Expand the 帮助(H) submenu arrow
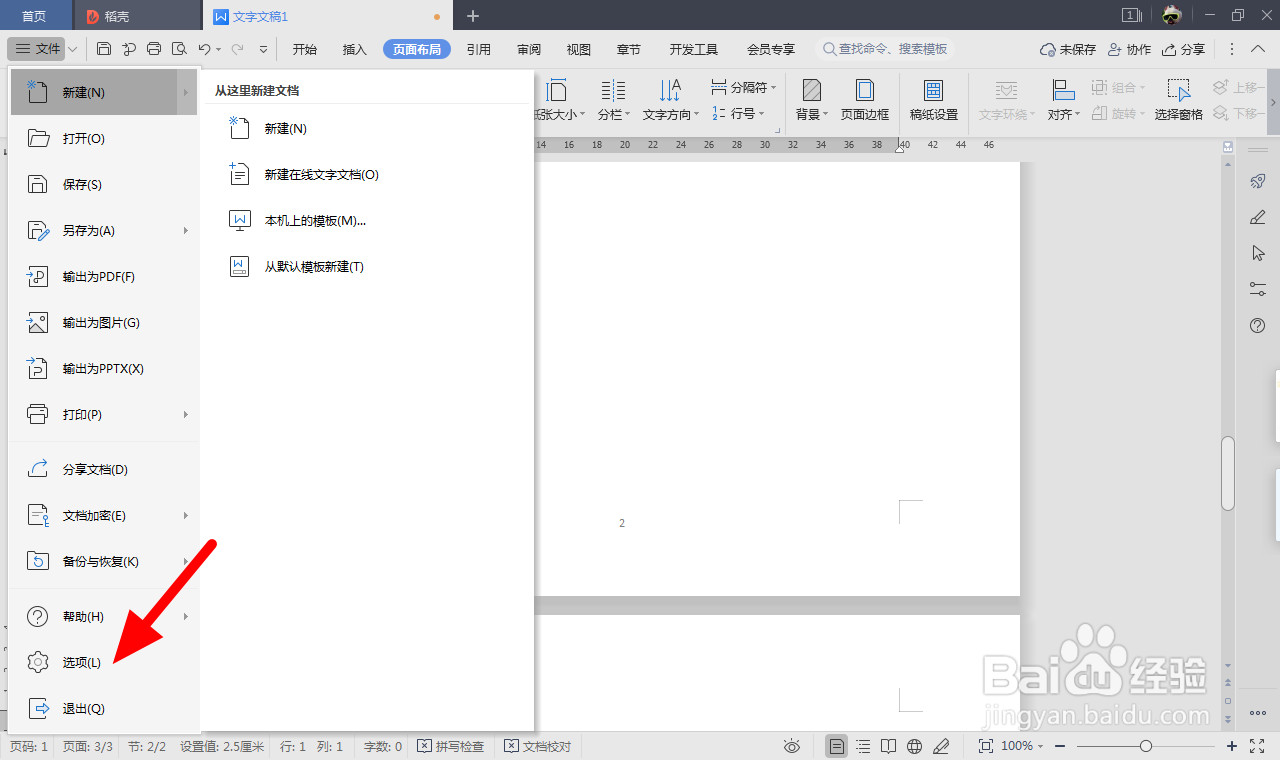1280x760 pixels. tap(186, 616)
